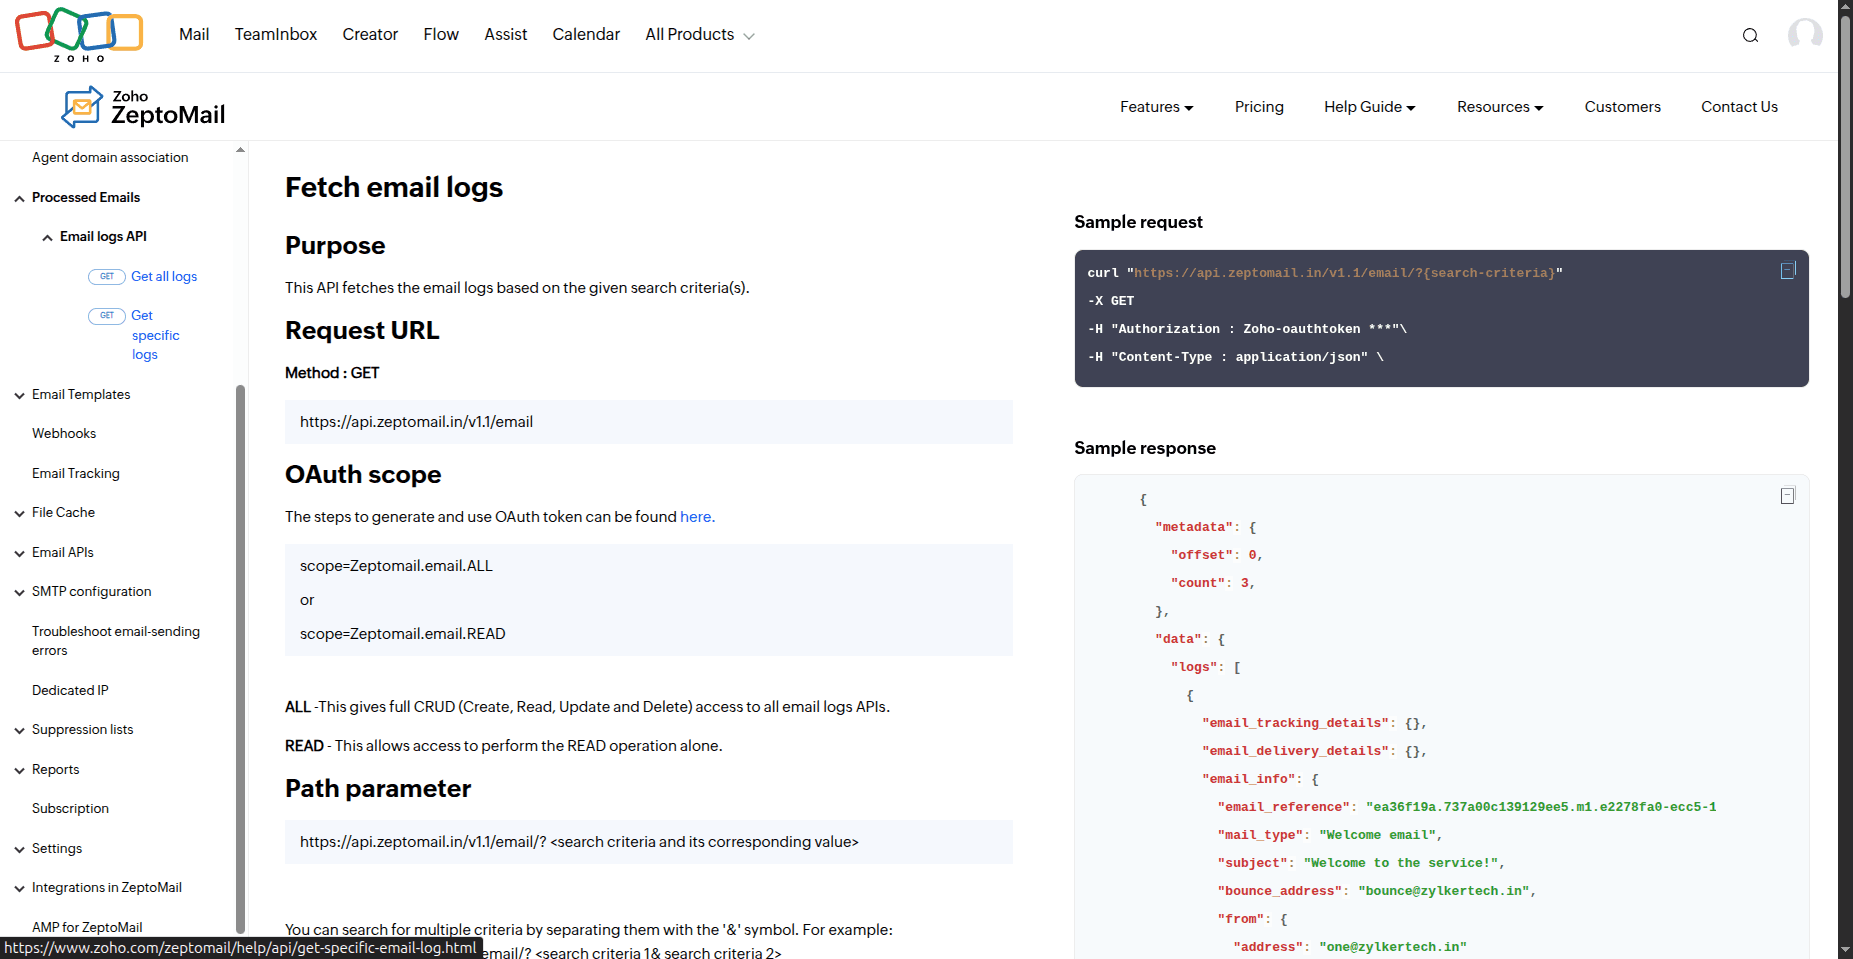1853x959 pixels.
Task: Click the Zoho logo in top bar
Action: click(x=79, y=34)
